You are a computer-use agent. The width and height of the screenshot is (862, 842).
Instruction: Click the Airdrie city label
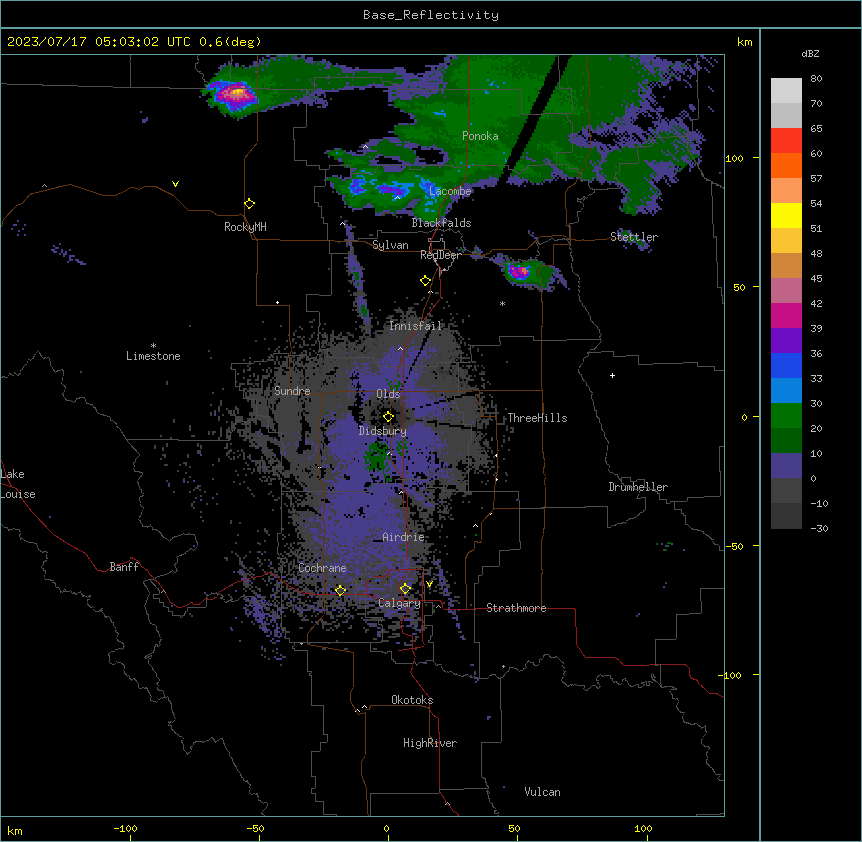coord(404,537)
